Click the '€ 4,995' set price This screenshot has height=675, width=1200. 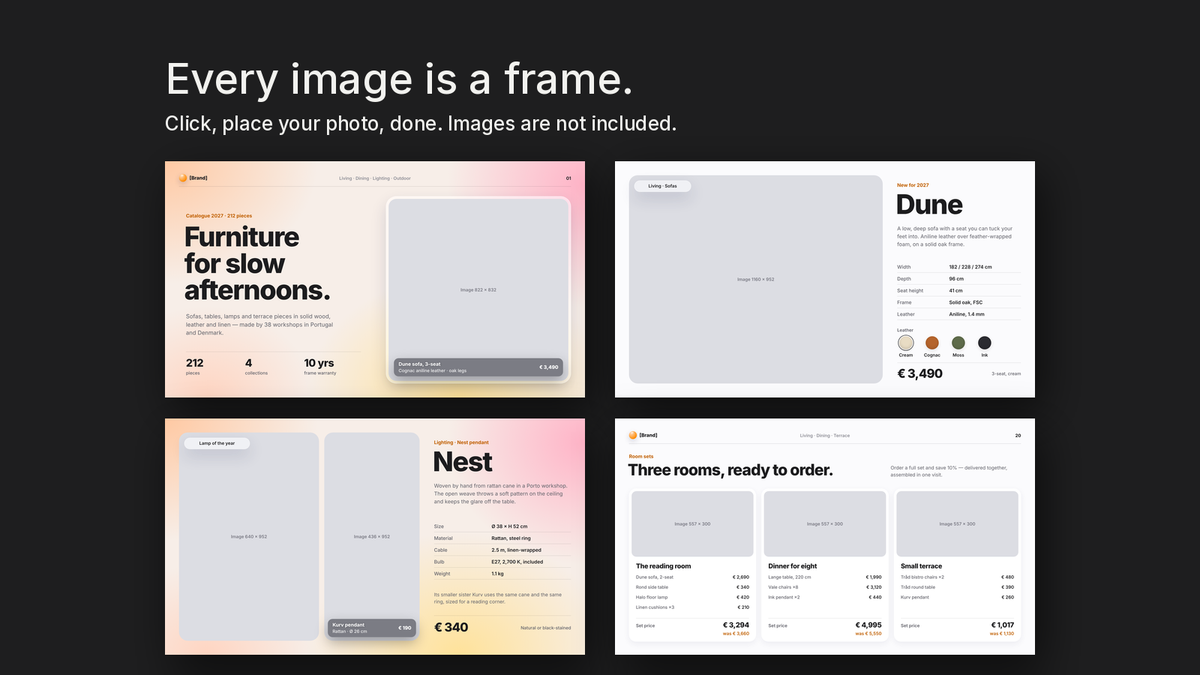click(868, 625)
